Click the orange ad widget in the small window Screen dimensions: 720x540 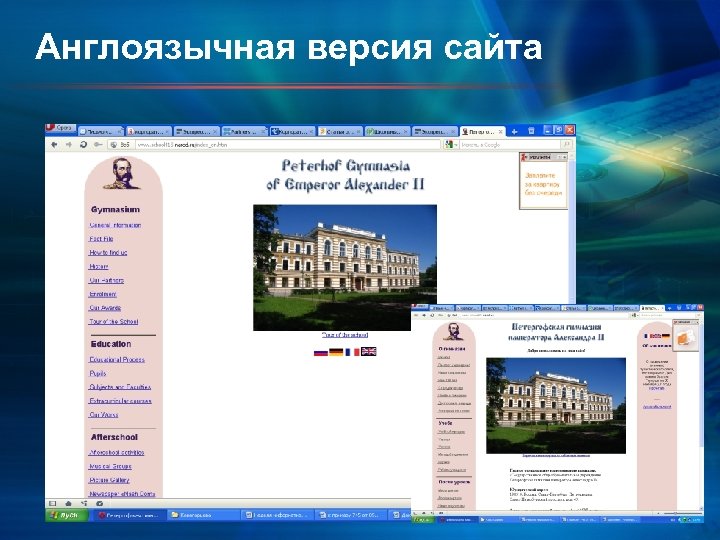click(x=685, y=338)
